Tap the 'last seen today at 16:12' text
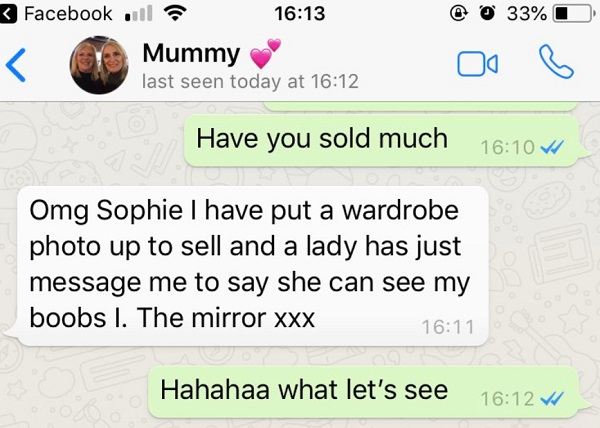 [x=250, y=81]
